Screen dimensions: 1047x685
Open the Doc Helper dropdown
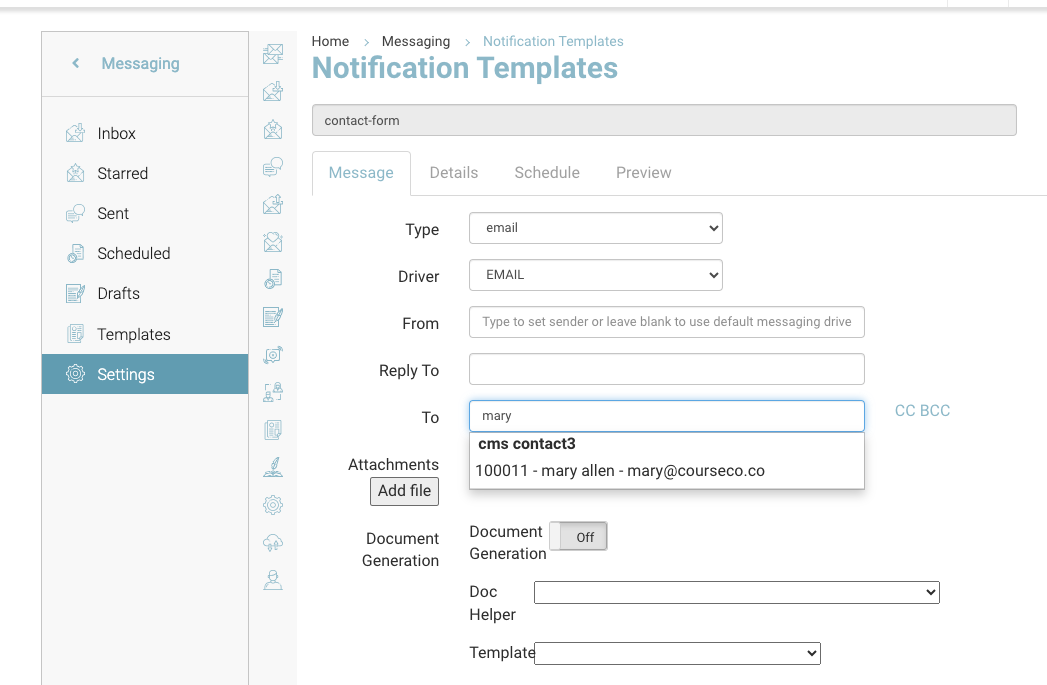pos(736,593)
